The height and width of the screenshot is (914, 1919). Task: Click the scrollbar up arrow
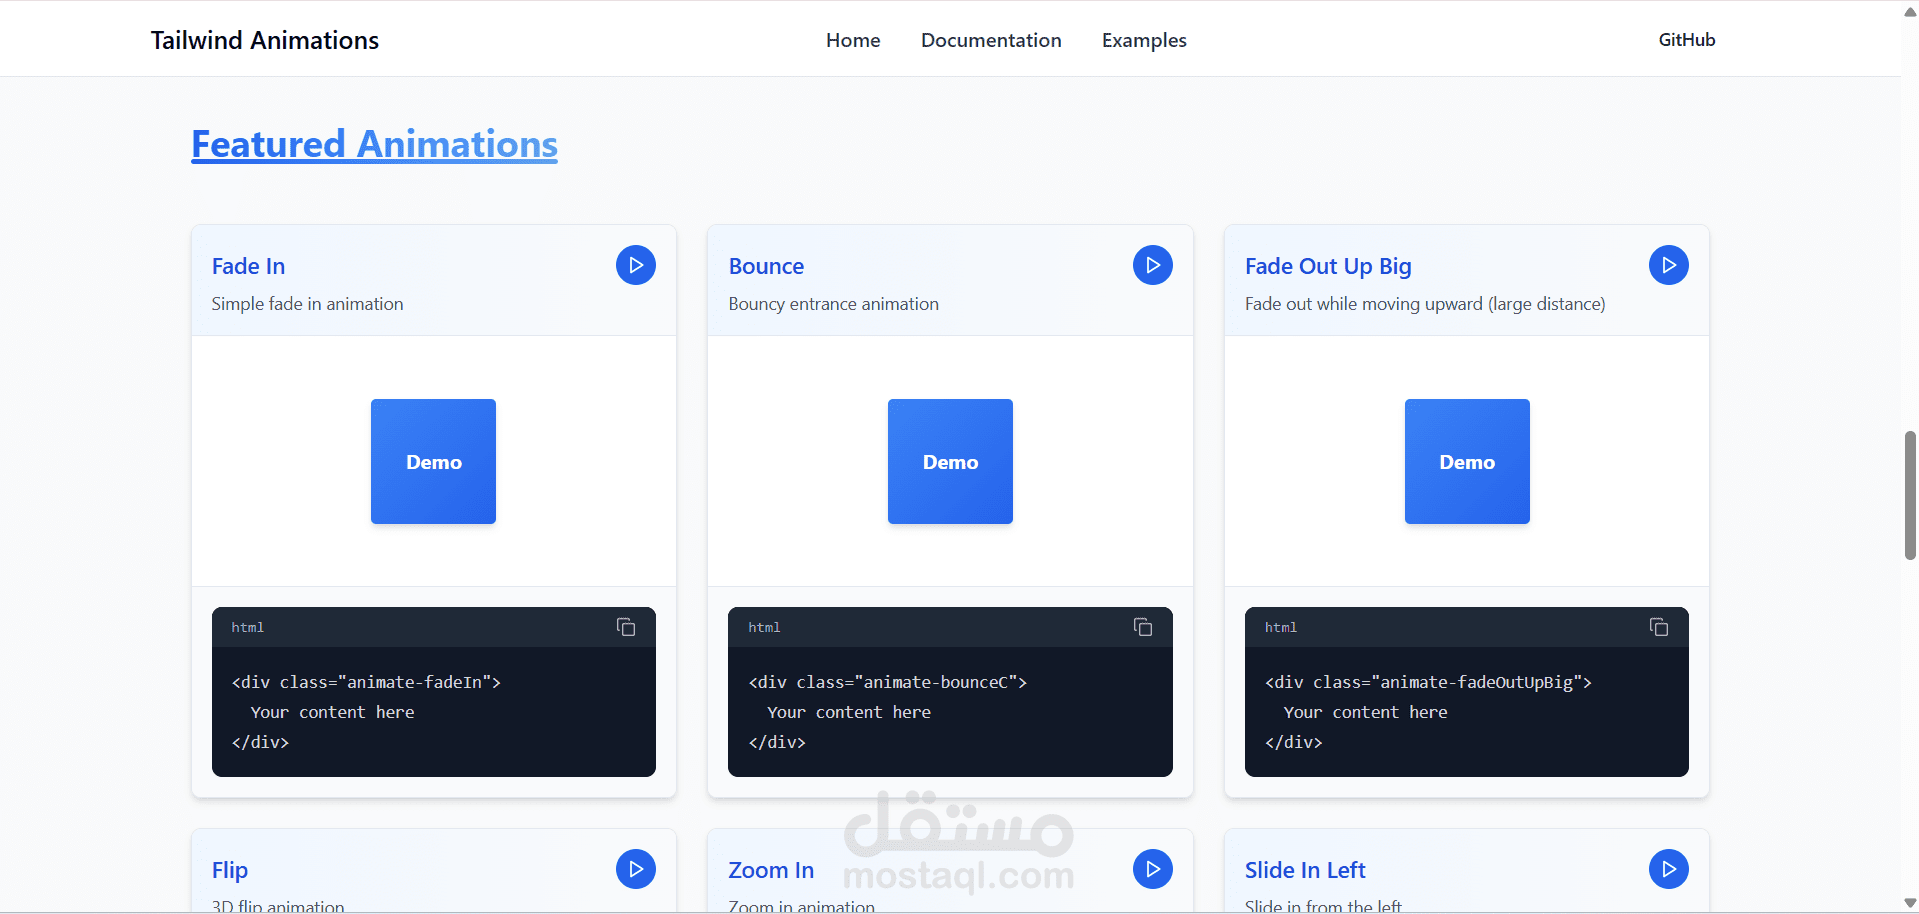1910,11
